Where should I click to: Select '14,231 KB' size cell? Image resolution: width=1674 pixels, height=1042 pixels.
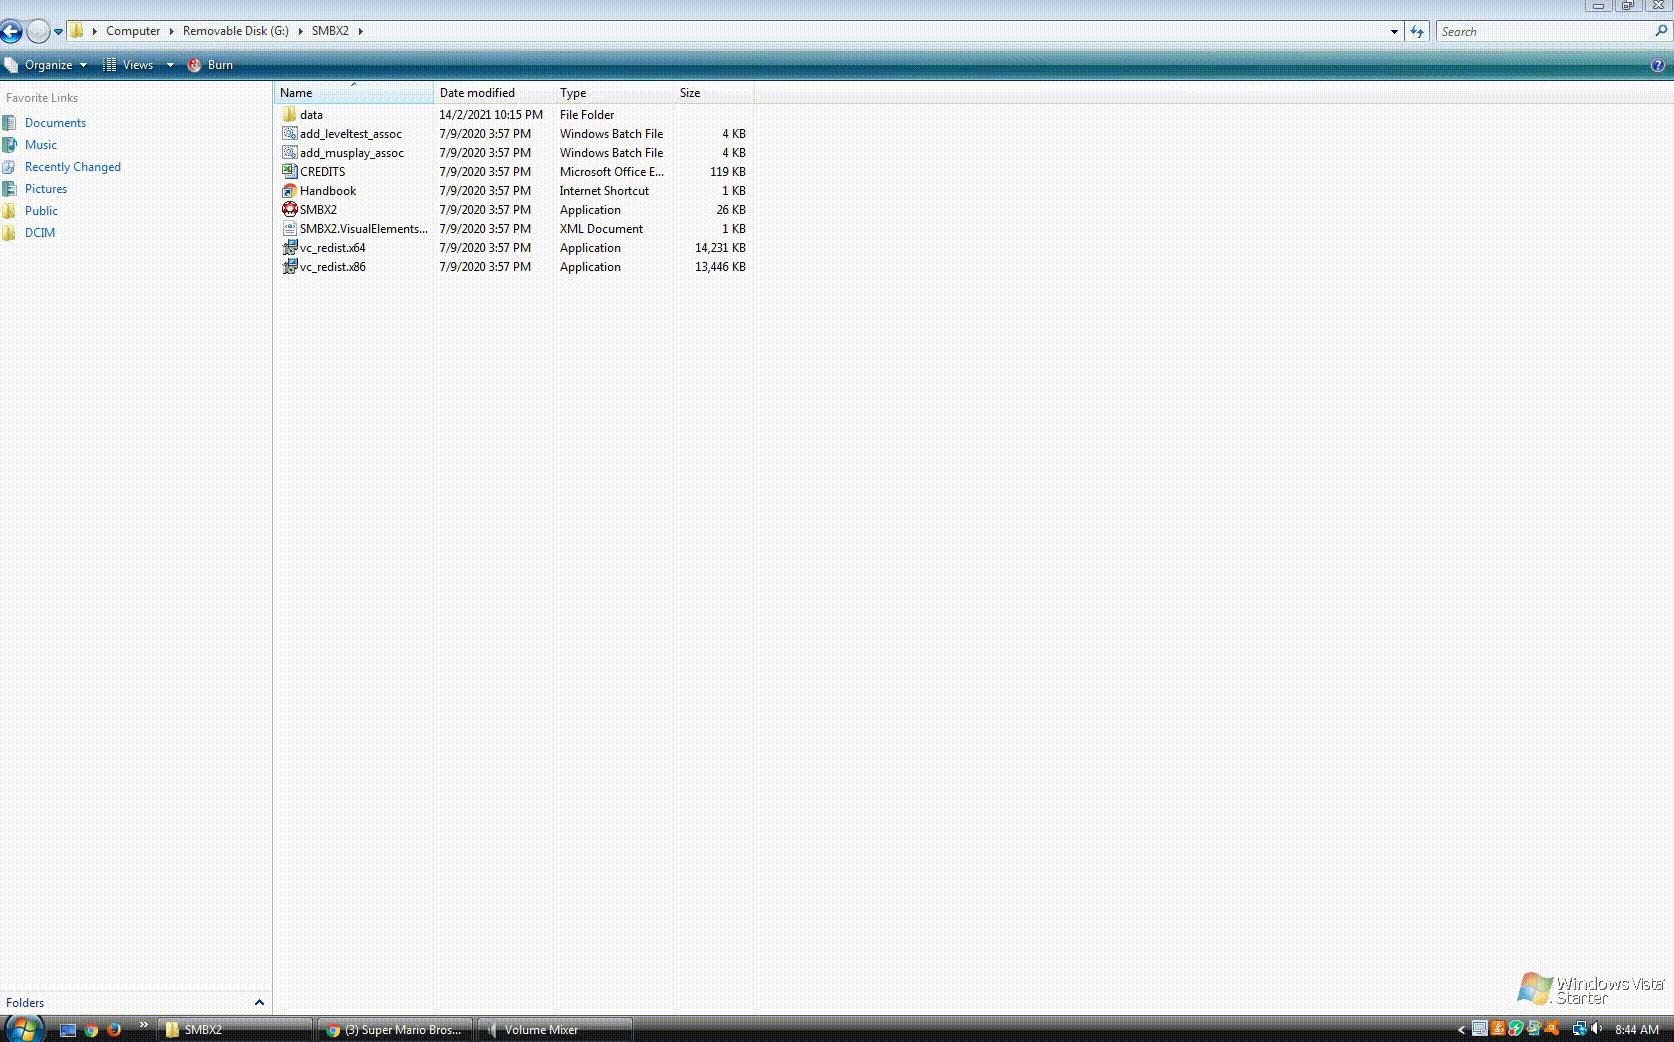[720, 248]
